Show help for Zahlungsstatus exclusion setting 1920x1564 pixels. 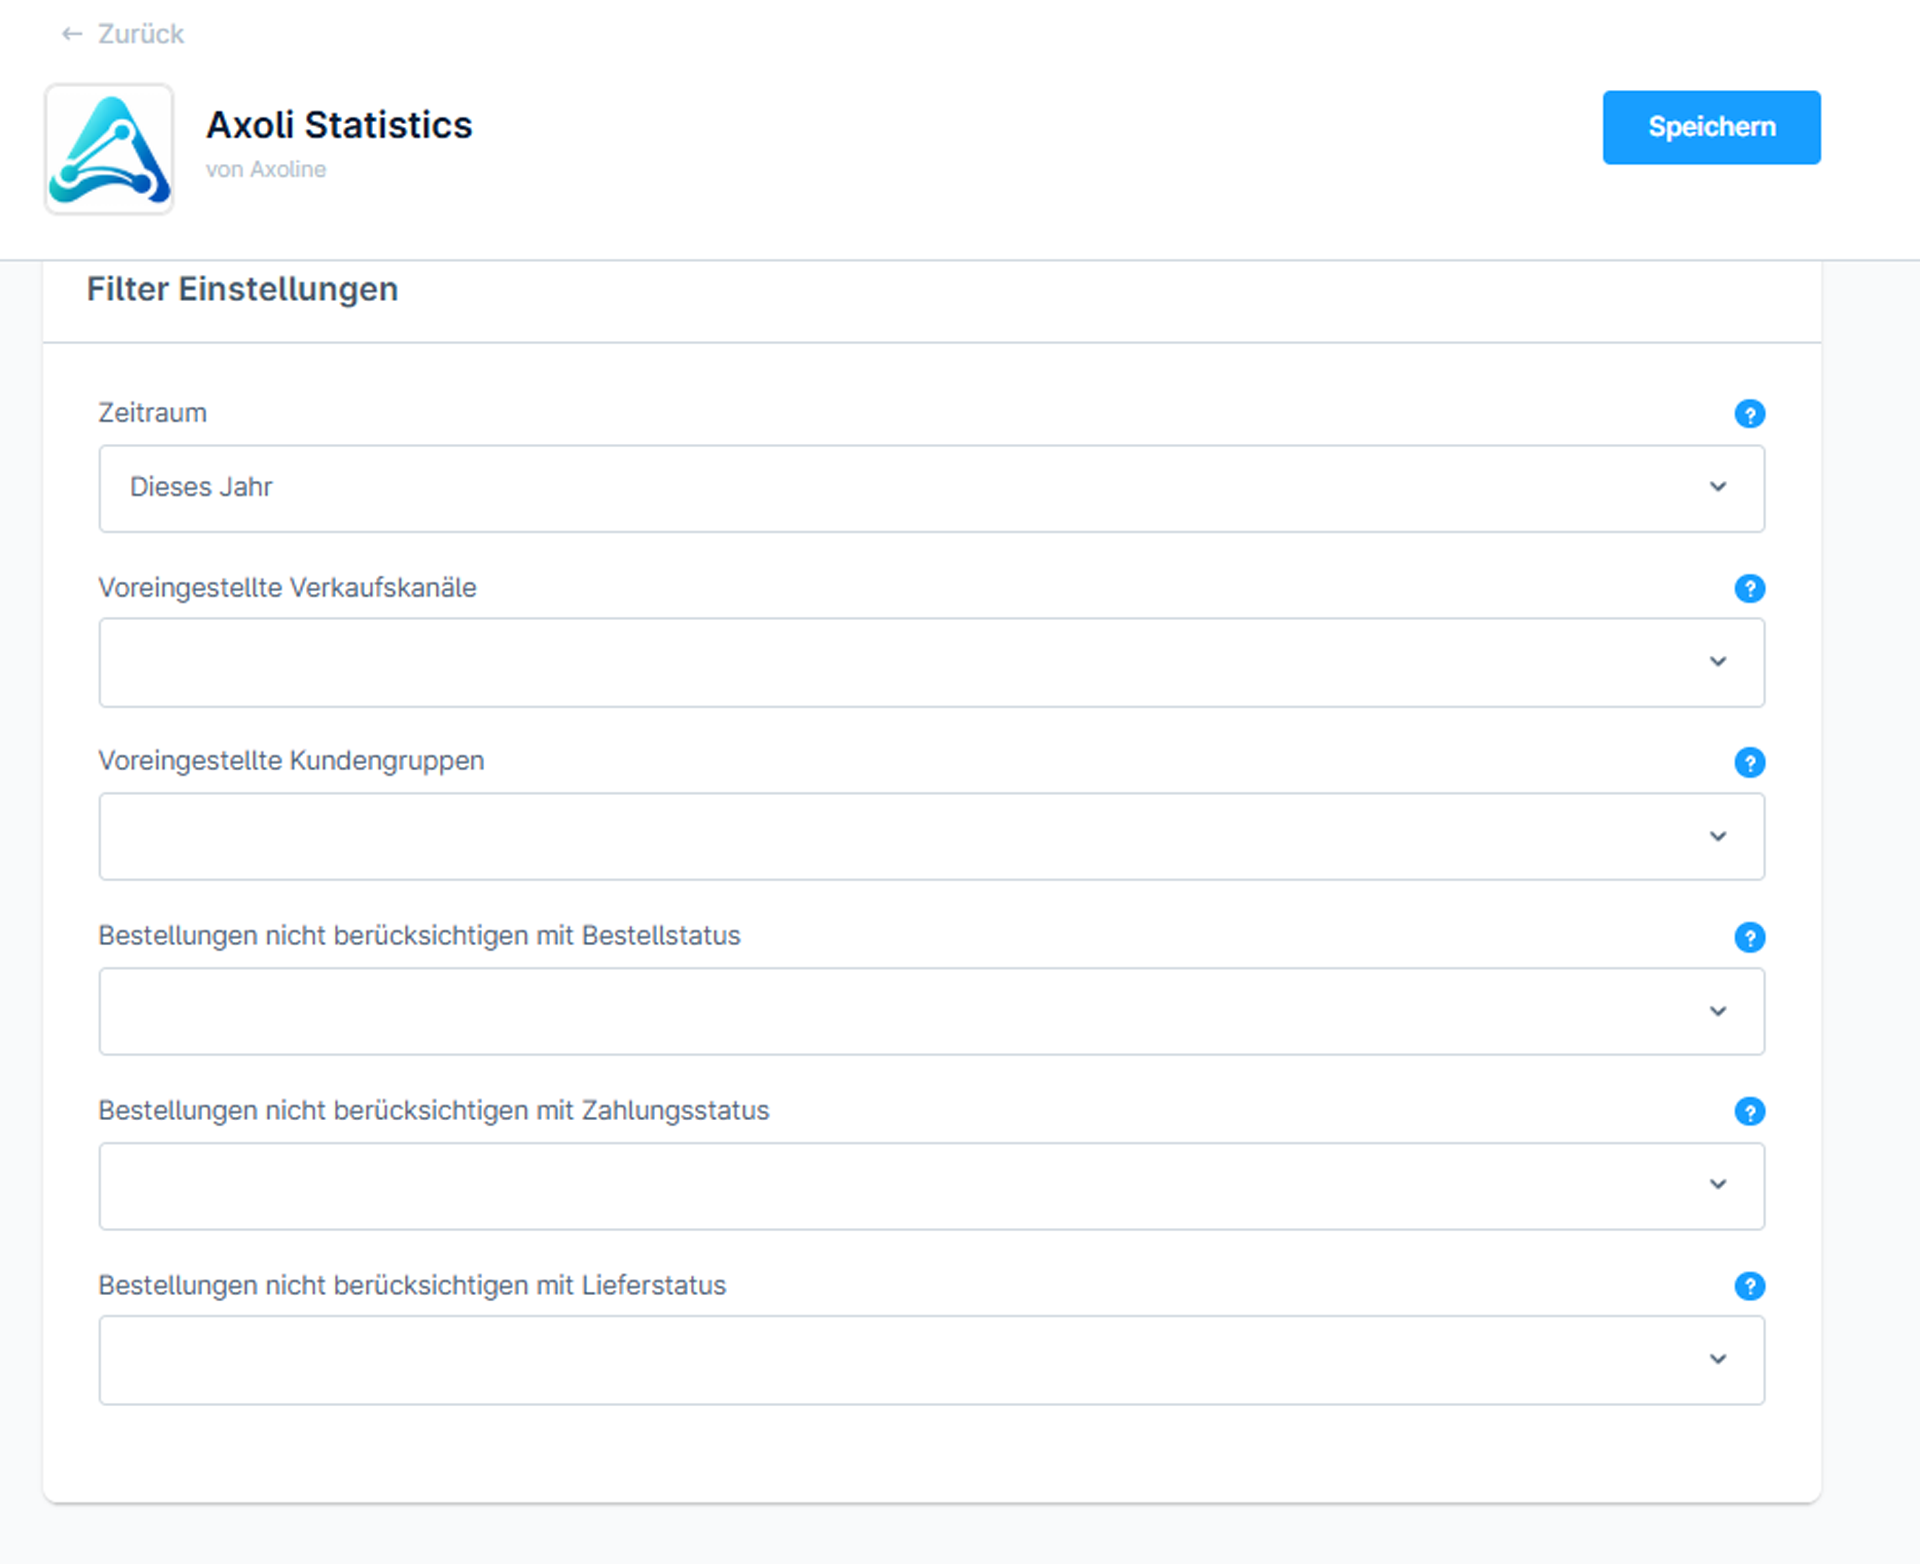(1749, 1111)
